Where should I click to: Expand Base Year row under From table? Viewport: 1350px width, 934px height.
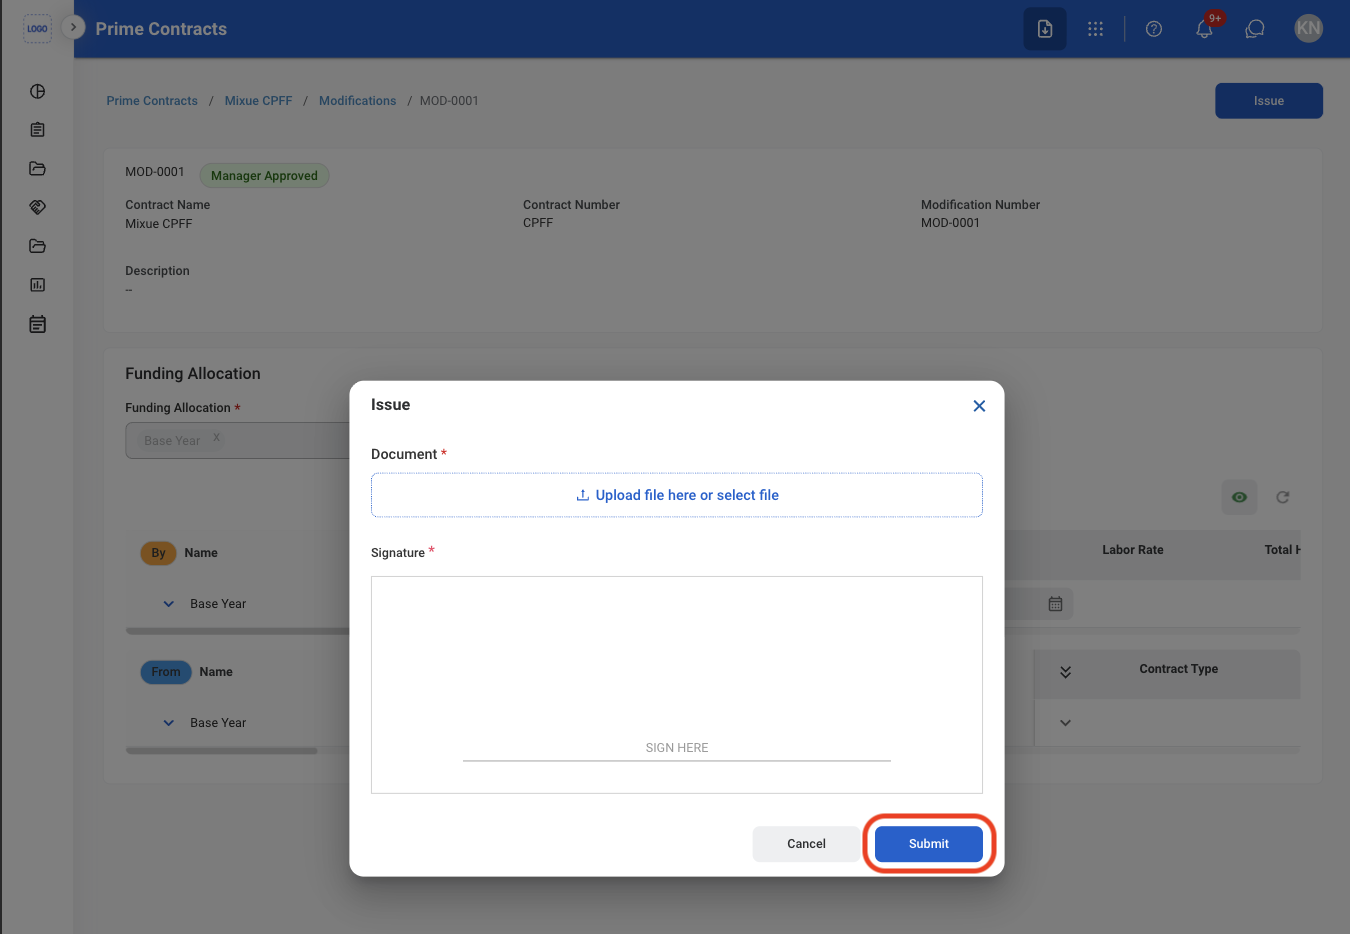click(x=168, y=723)
